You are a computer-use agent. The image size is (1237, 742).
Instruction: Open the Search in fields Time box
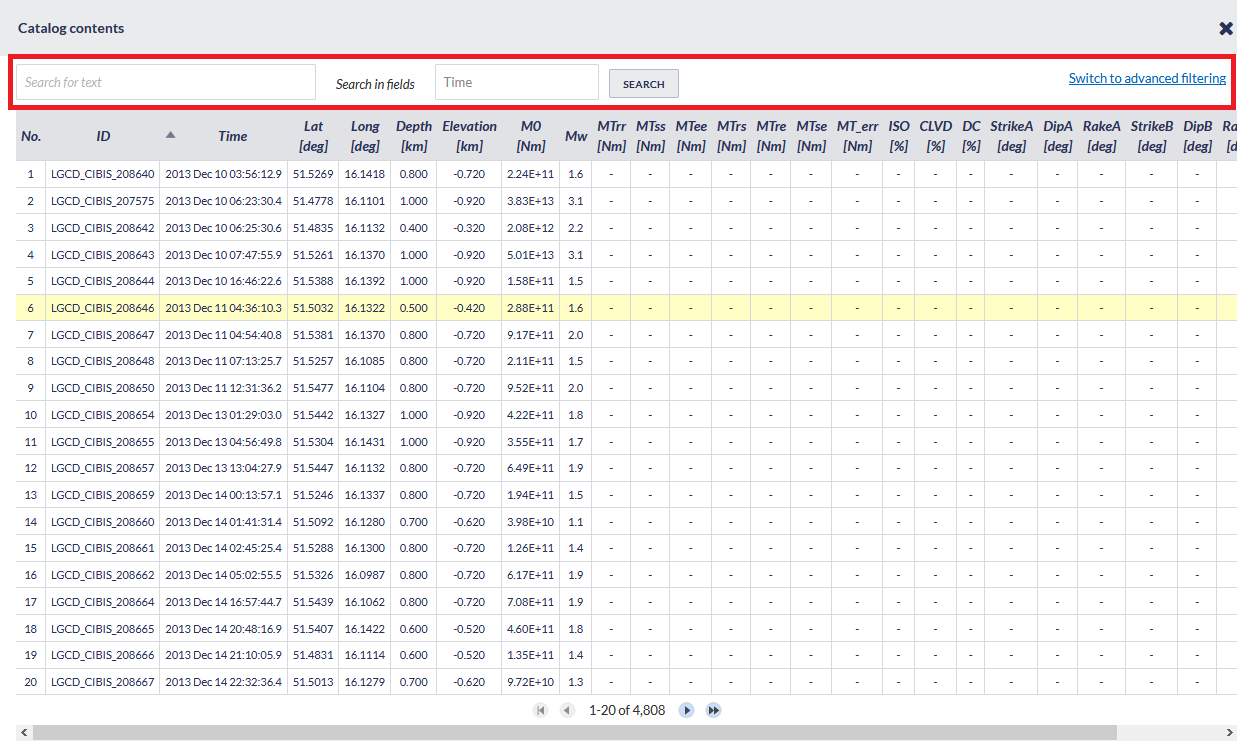[x=516, y=82]
